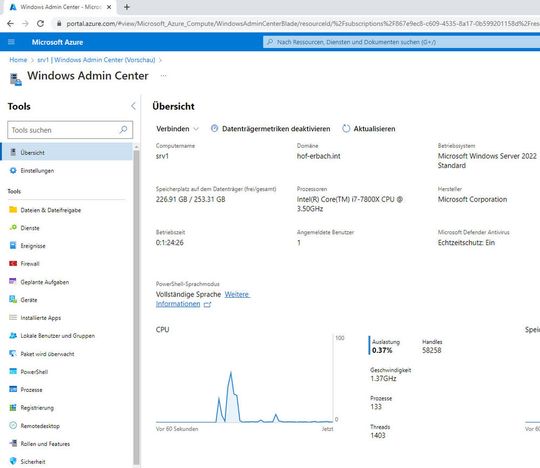Select Einstellungen menu entry
This screenshot has width=540, height=468.
pyautogui.click(x=67, y=170)
